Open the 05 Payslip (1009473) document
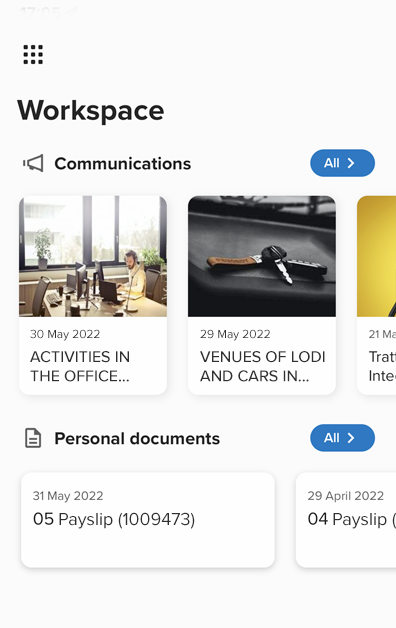Screen dimensions: 396x628 [x=148, y=520]
